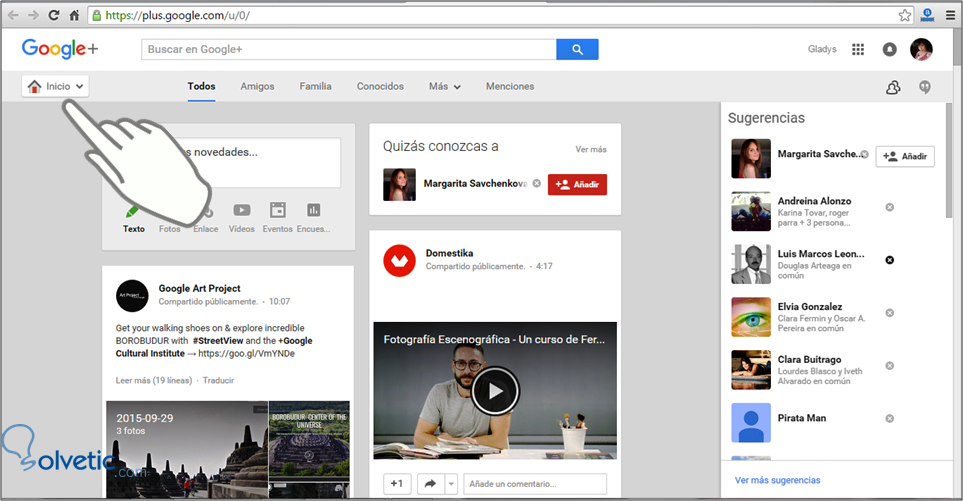Open the 2015-09-29 Borobudur photo
963x501 pixels.
[x=187, y=449]
